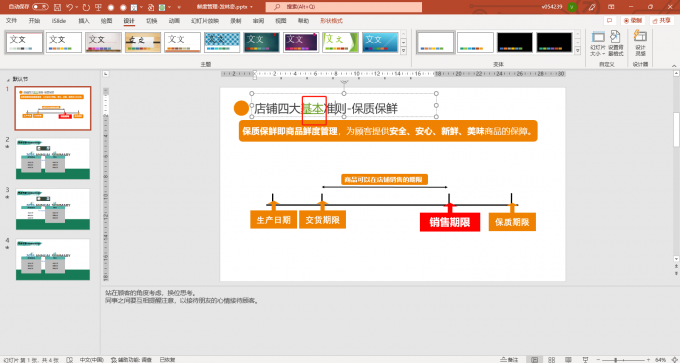Click the orange circle beside slide title
The height and width of the screenshot is (363, 680).
click(241, 108)
